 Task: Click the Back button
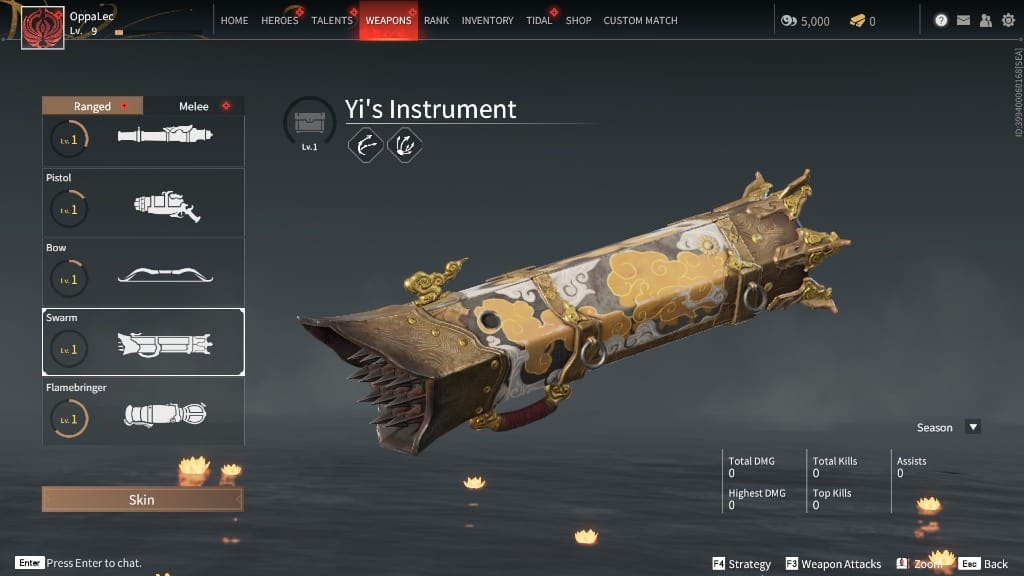pyautogui.click(x=984, y=564)
